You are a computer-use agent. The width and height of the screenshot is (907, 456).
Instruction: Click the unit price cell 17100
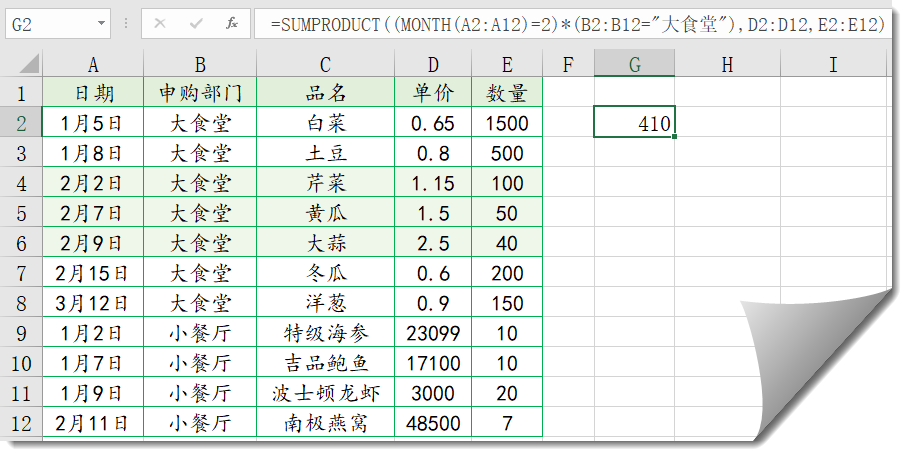pos(433,363)
